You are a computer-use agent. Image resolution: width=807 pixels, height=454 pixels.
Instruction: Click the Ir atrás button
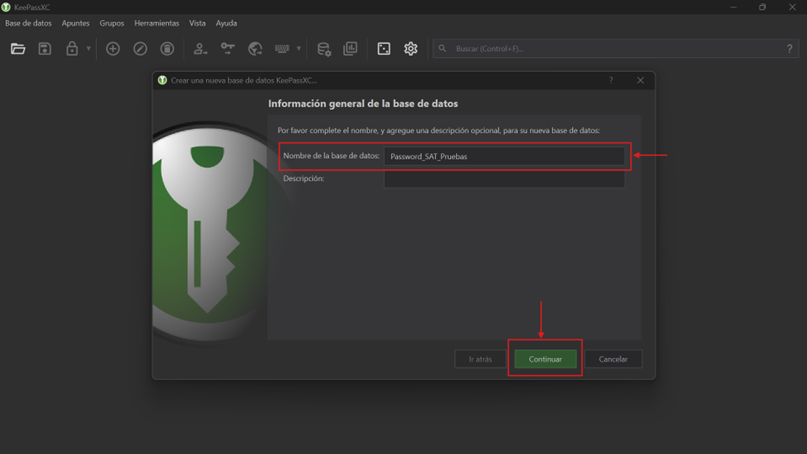(480, 359)
